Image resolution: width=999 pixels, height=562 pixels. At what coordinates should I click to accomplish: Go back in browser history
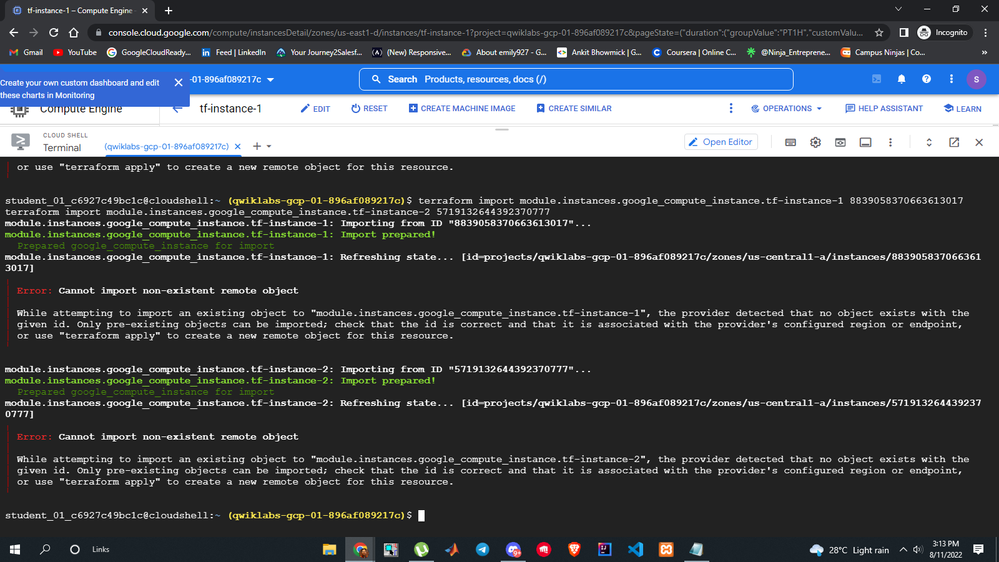[x=13, y=32]
